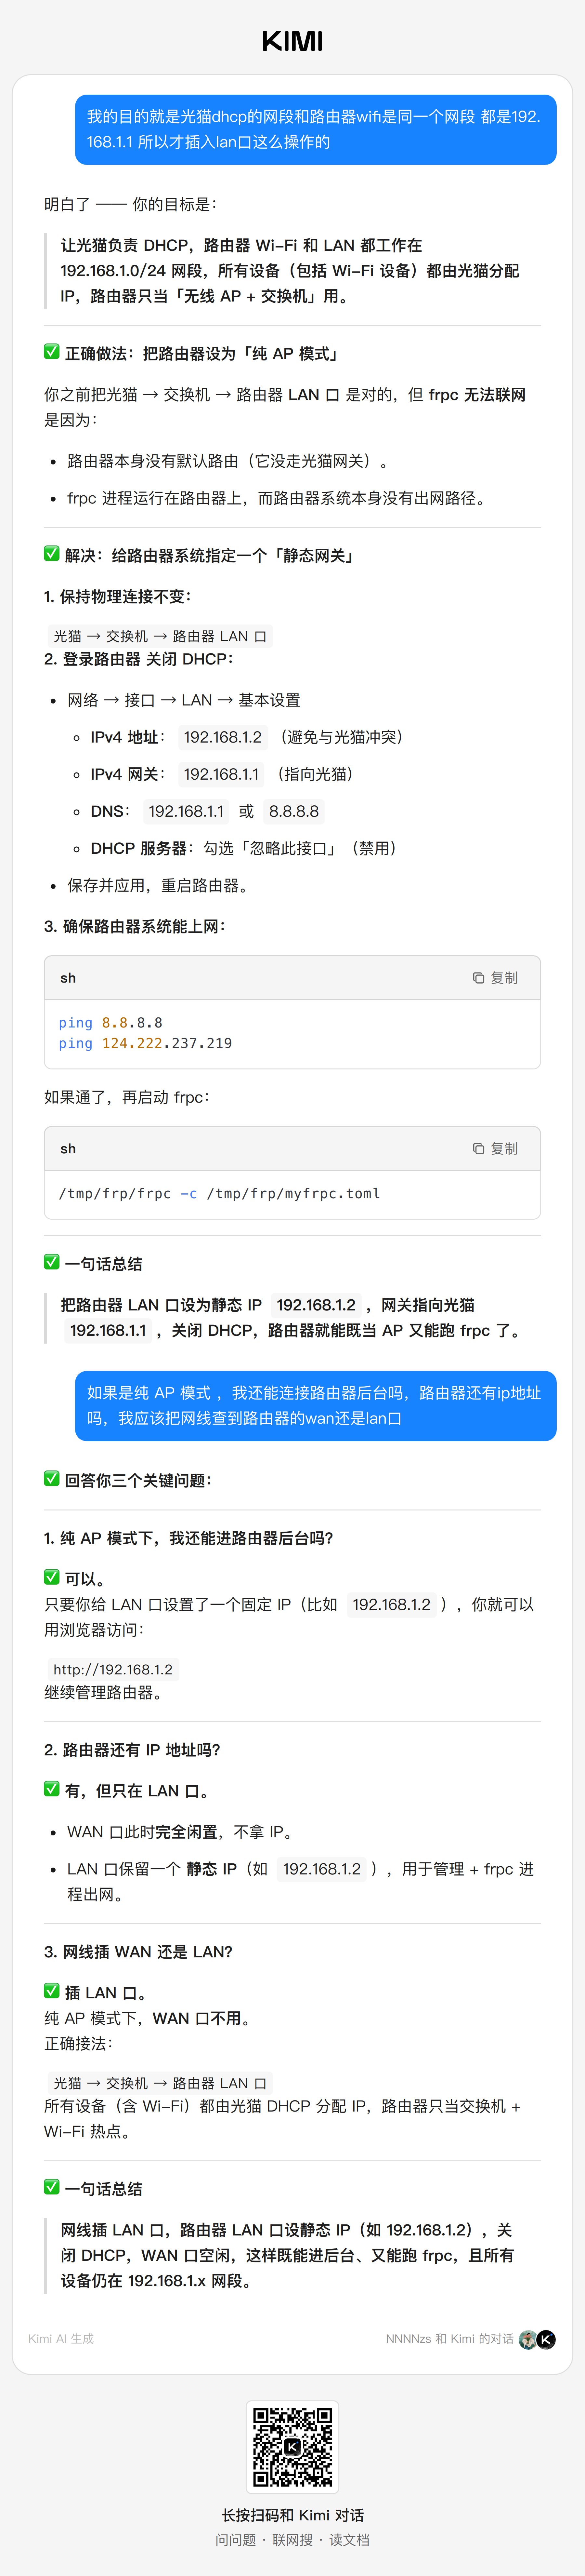585x2576 pixels.
Task: Click the black Kimi K avatar icon
Action: tap(546, 2339)
